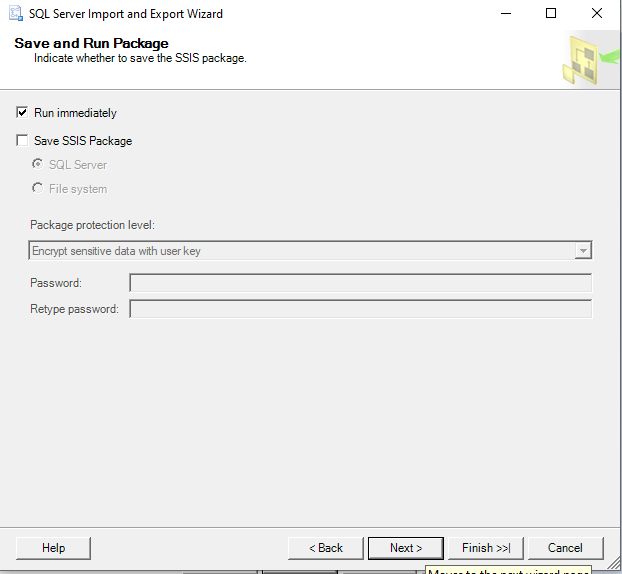Image resolution: width=622 pixels, height=574 pixels.
Task: Maximize the wizard window
Action: click(x=551, y=13)
